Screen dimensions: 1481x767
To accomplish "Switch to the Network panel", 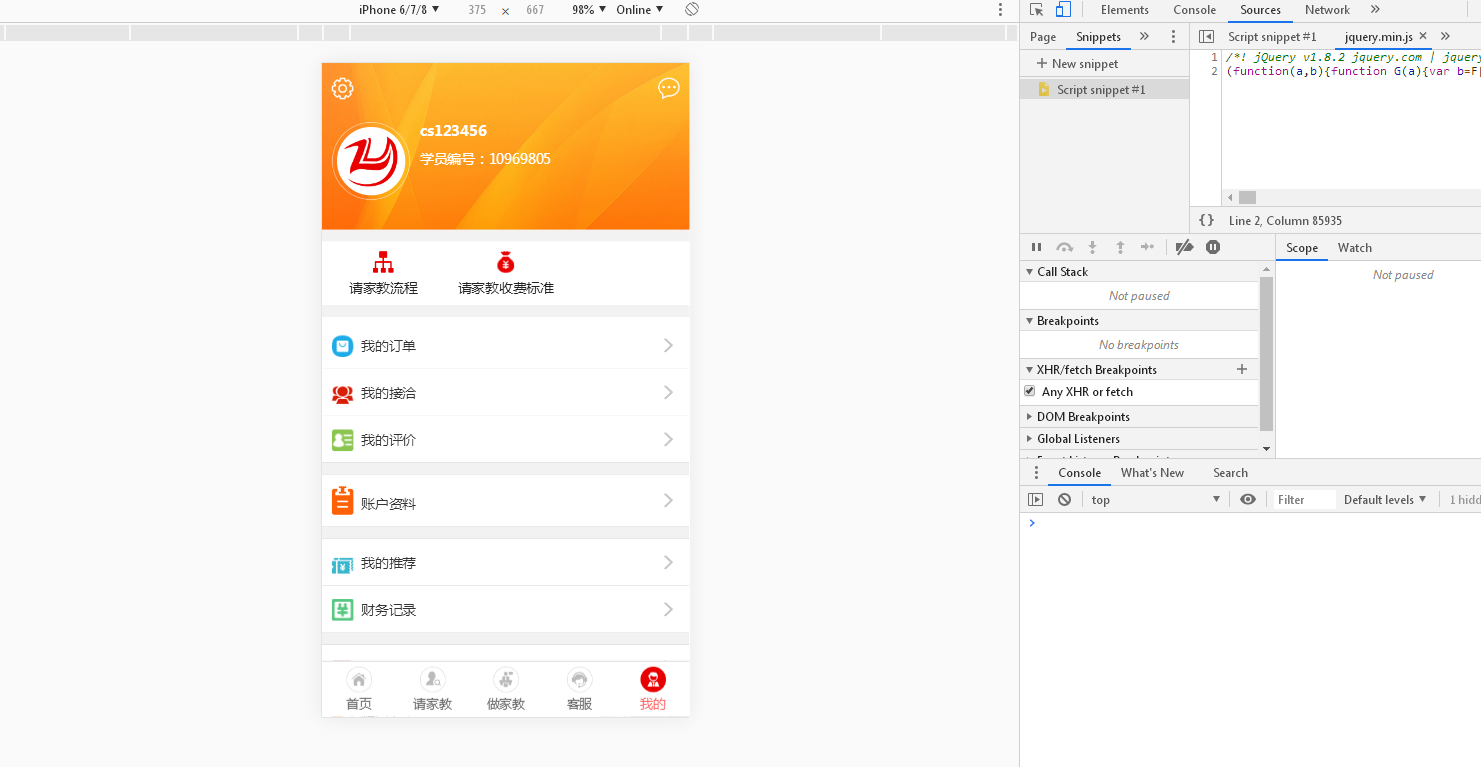I will tap(1327, 10).
